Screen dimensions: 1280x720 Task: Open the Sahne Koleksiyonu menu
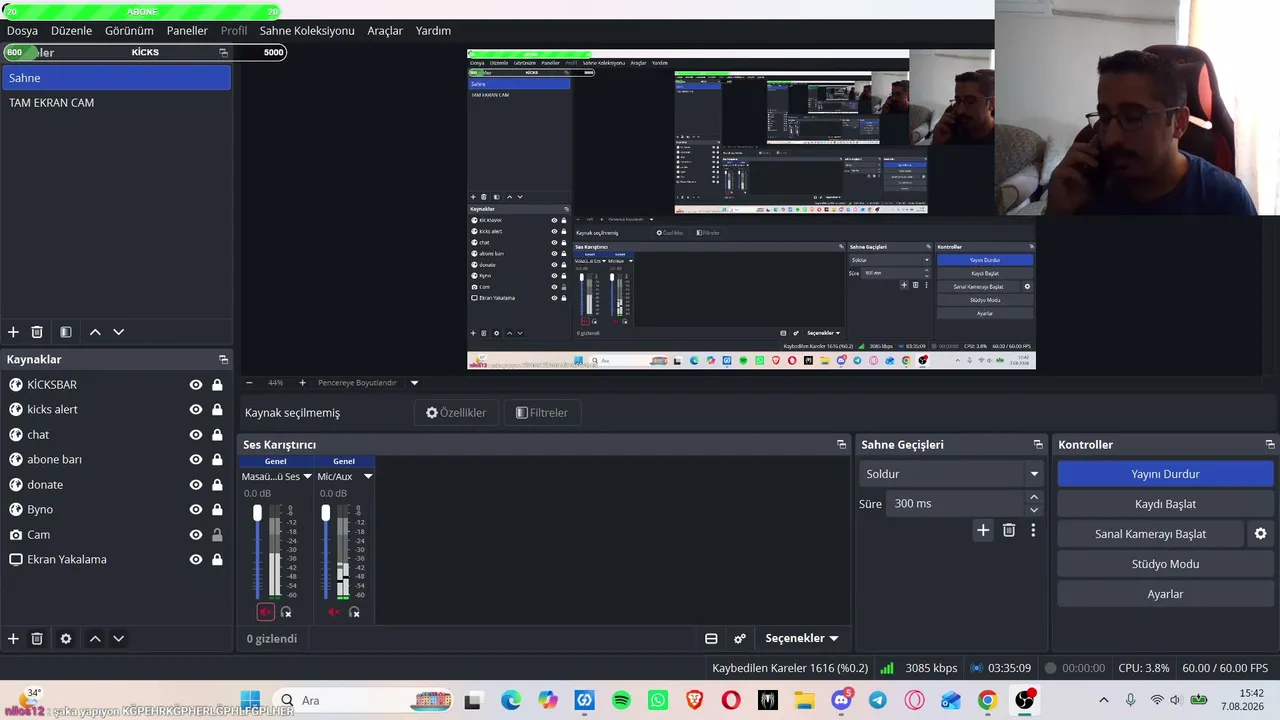[x=307, y=31]
